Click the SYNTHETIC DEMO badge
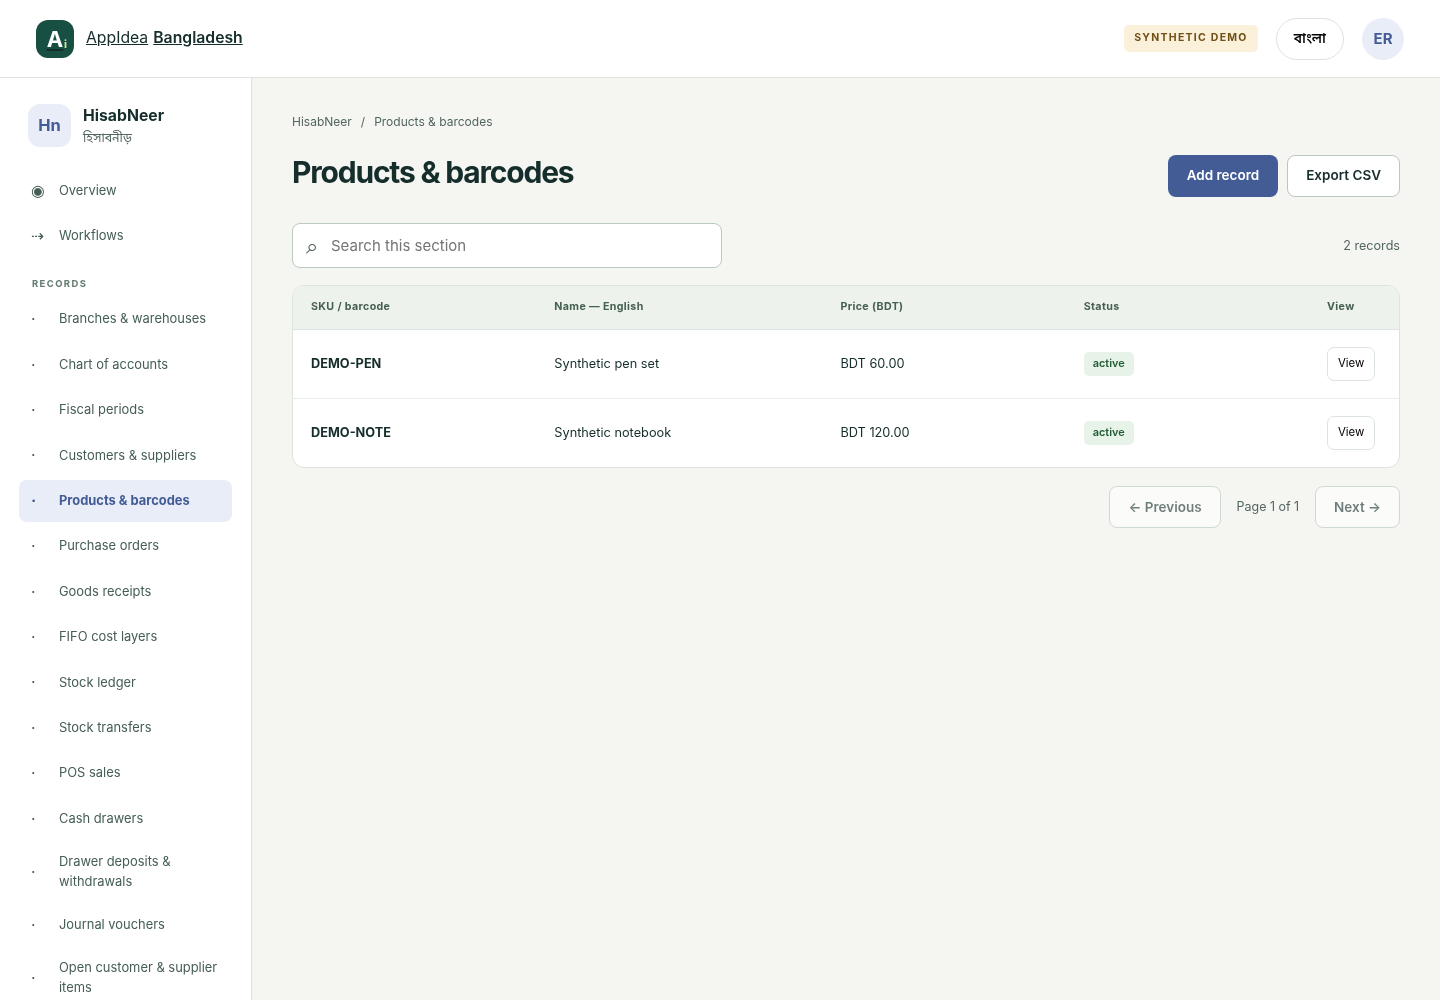Image resolution: width=1440 pixels, height=1000 pixels. click(1190, 38)
